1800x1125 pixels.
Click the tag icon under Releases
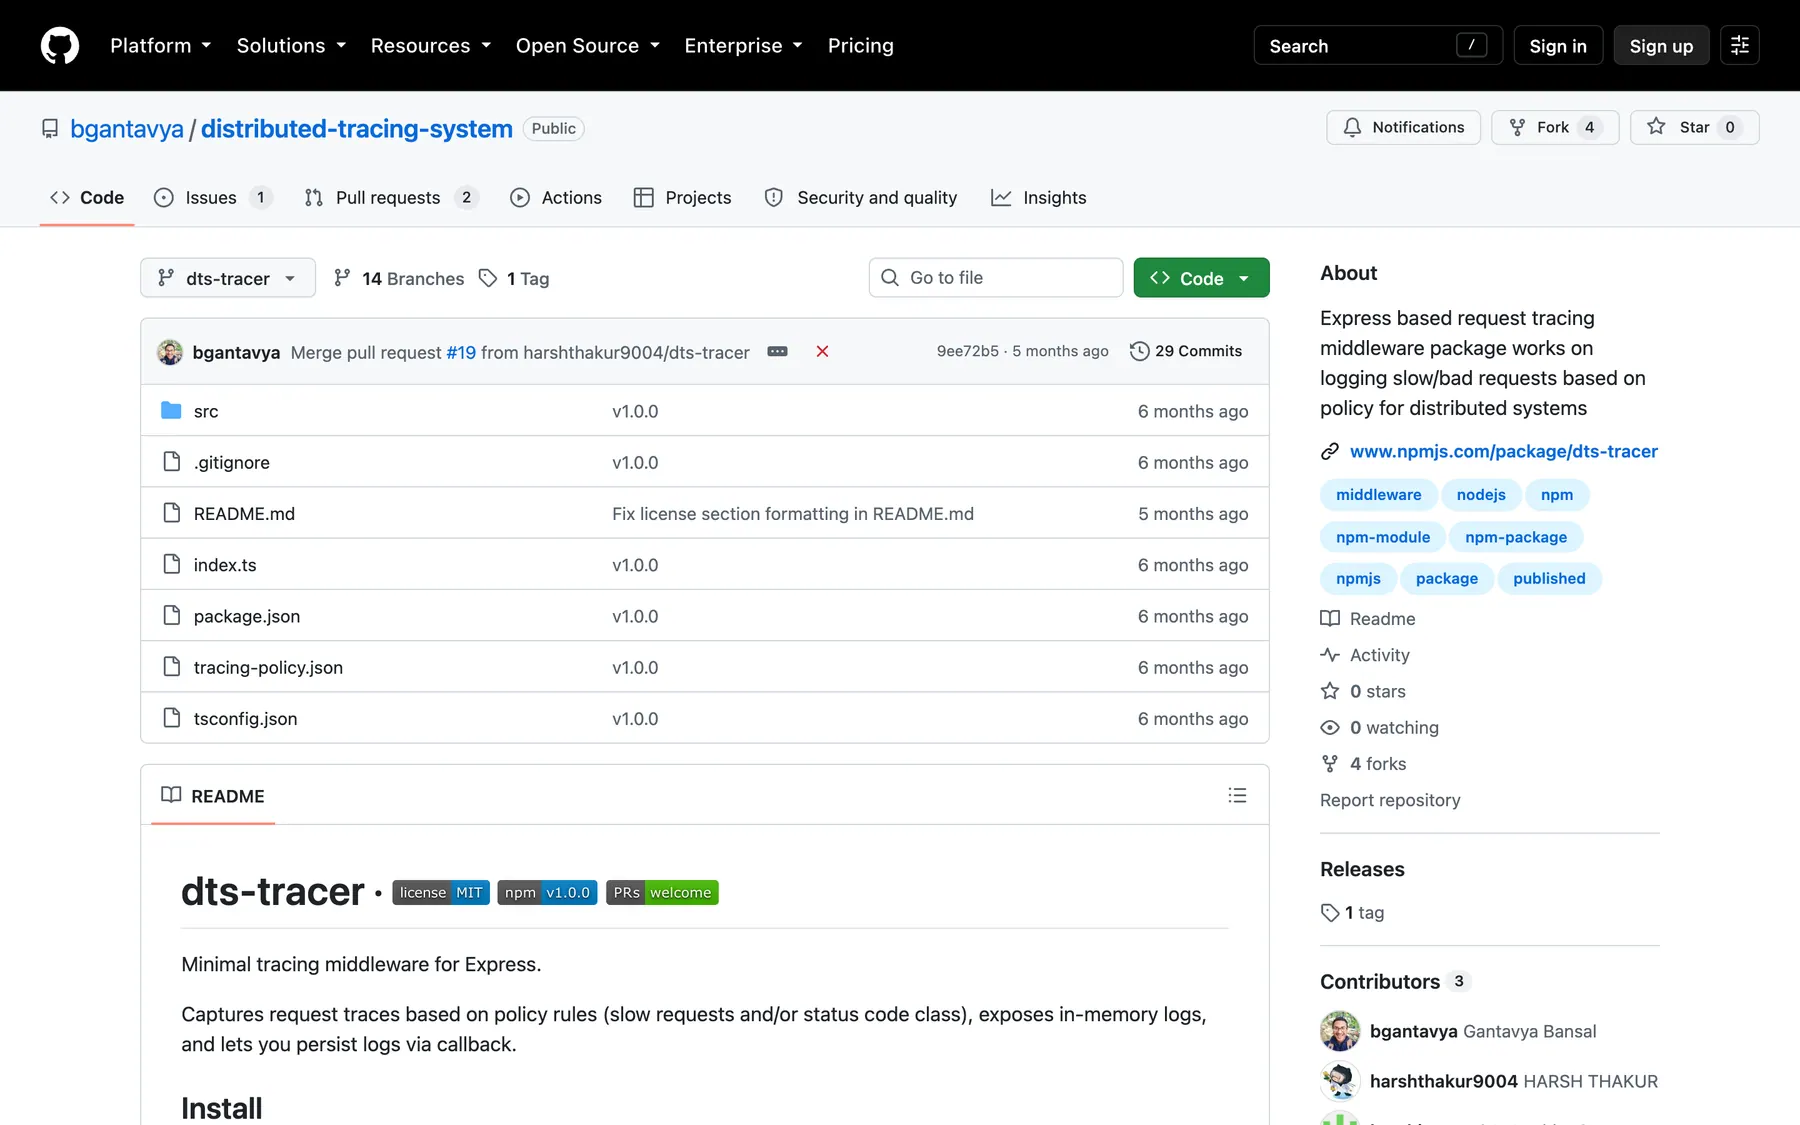point(1330,913)
